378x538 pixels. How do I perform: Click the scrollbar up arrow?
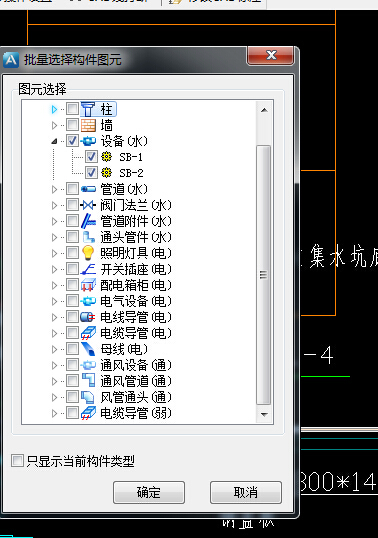264,110
